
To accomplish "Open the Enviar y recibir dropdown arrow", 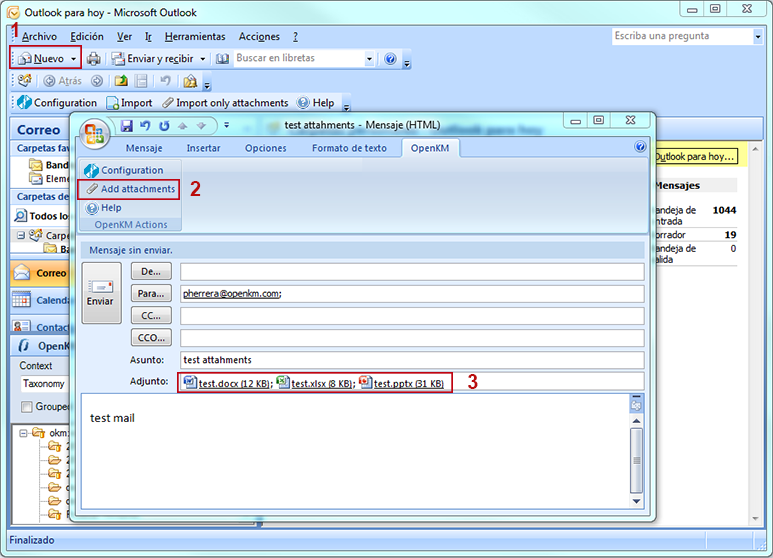I will pyautogui.click(x=203, y=59).
